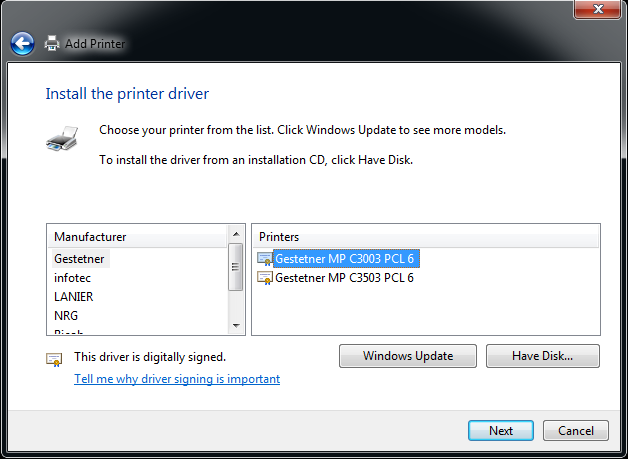Click the Manufacturer list scrollbar thumb
628x459 pixels.
(x=236, y=267)
